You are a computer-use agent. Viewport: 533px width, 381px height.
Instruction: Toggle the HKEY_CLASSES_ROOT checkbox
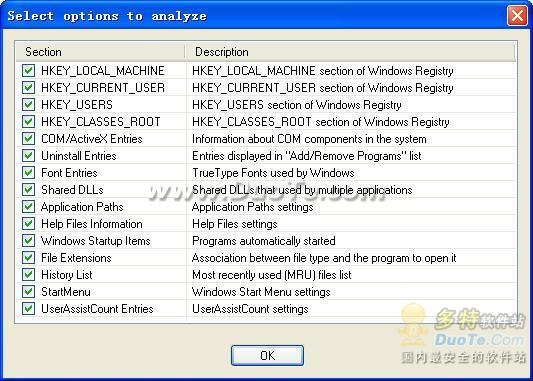(29, 122)
